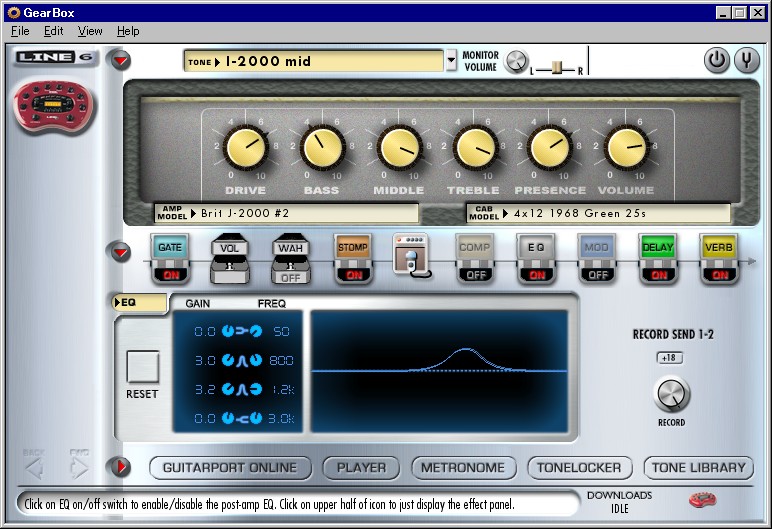Click the EQ frequency response graph

point(439,371)
